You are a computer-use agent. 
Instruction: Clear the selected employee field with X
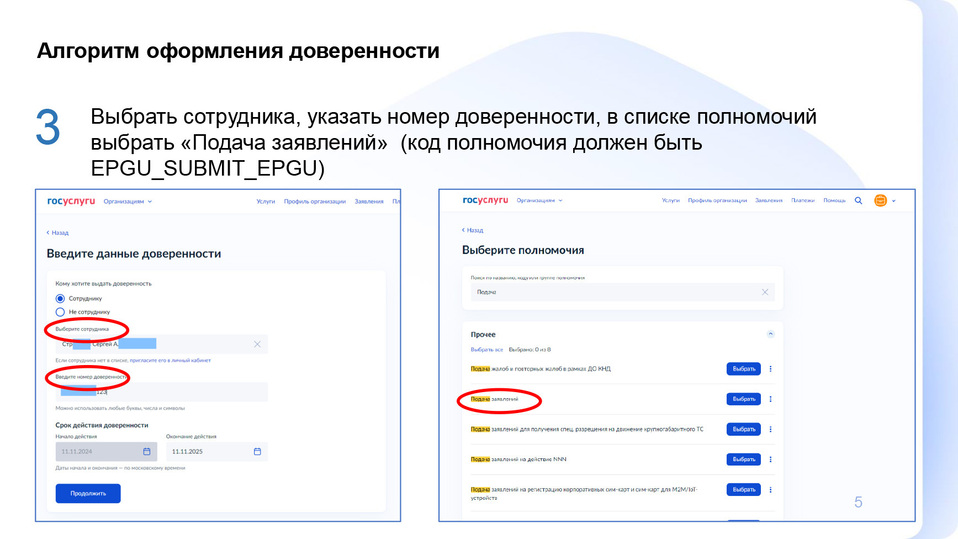[x=257, y=344]
